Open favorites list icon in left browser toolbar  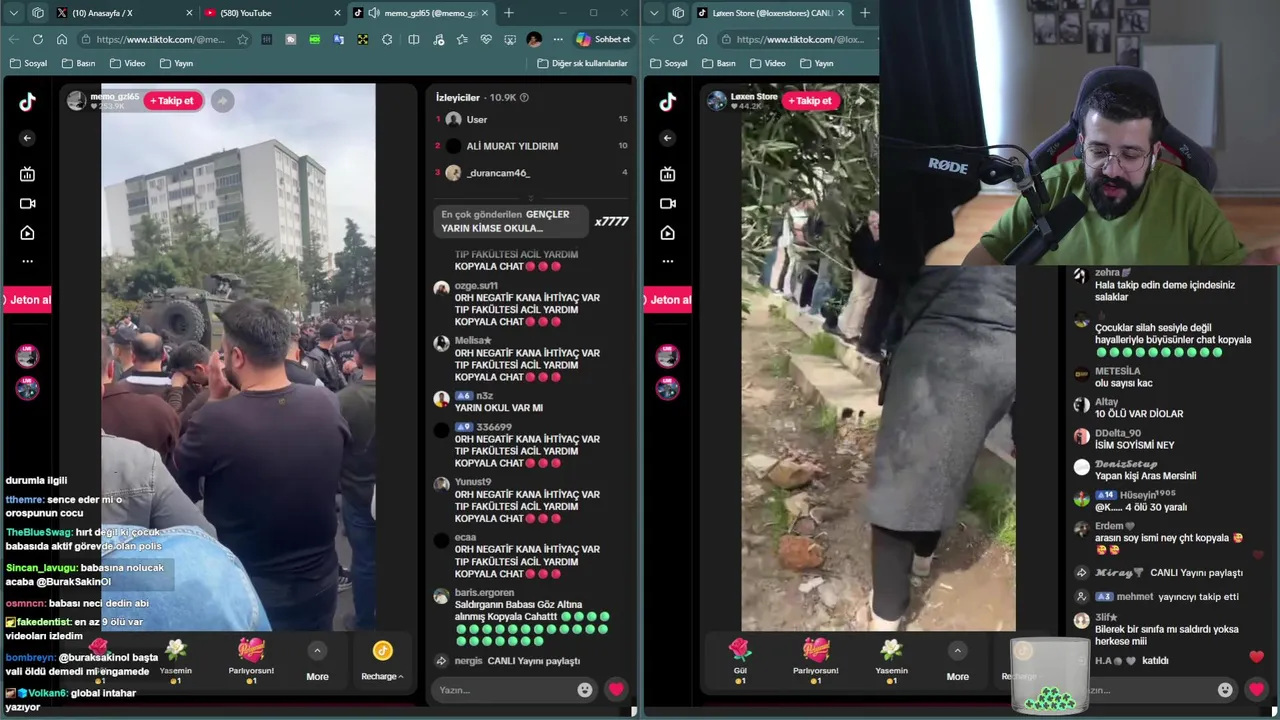(461, 39)
